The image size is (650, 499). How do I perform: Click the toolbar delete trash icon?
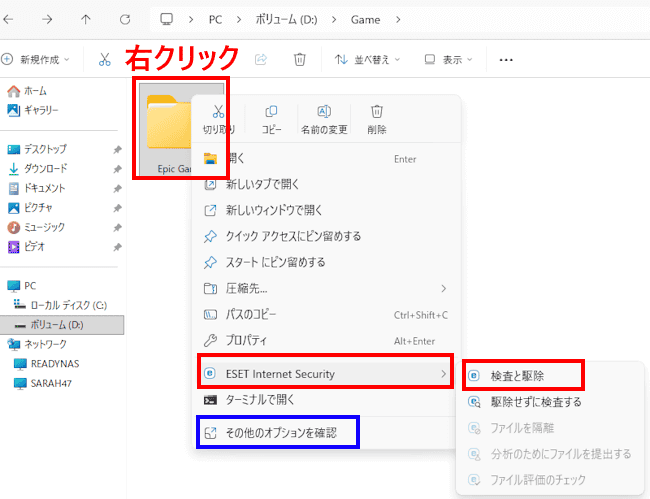coord(299,60)
